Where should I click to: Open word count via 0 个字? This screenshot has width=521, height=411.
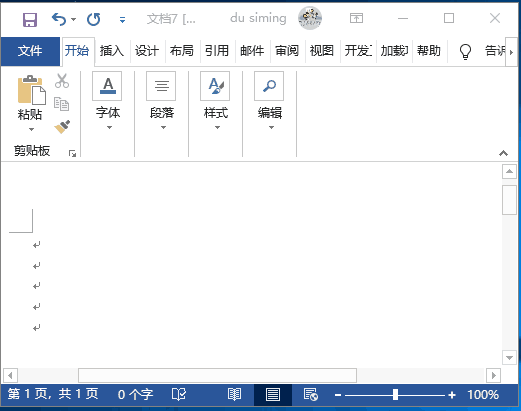coord(135,395)
